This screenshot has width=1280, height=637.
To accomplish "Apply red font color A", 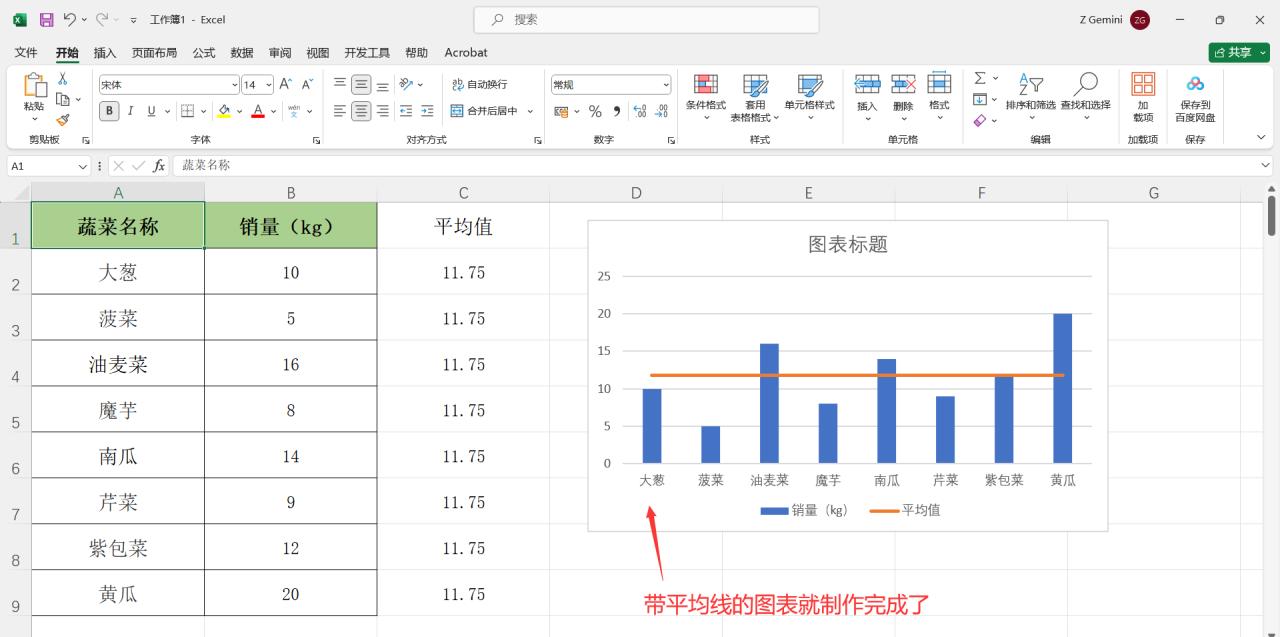I will coord(258,111).
